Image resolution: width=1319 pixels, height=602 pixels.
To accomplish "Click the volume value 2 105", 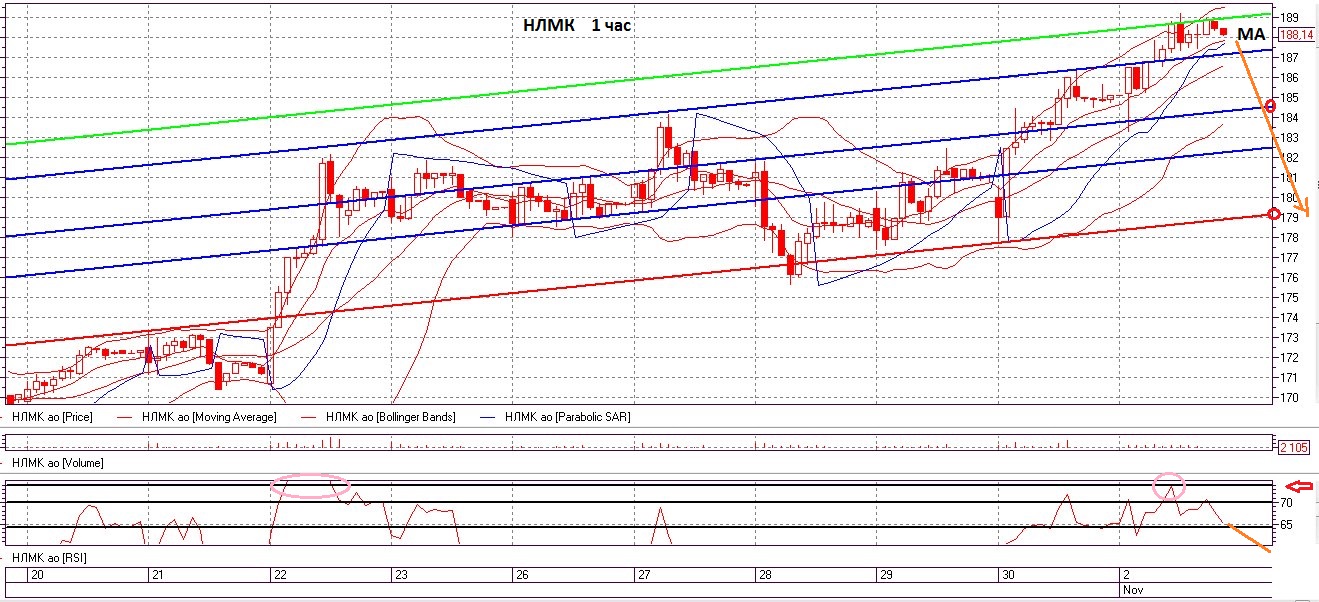I will (1296, 446).
